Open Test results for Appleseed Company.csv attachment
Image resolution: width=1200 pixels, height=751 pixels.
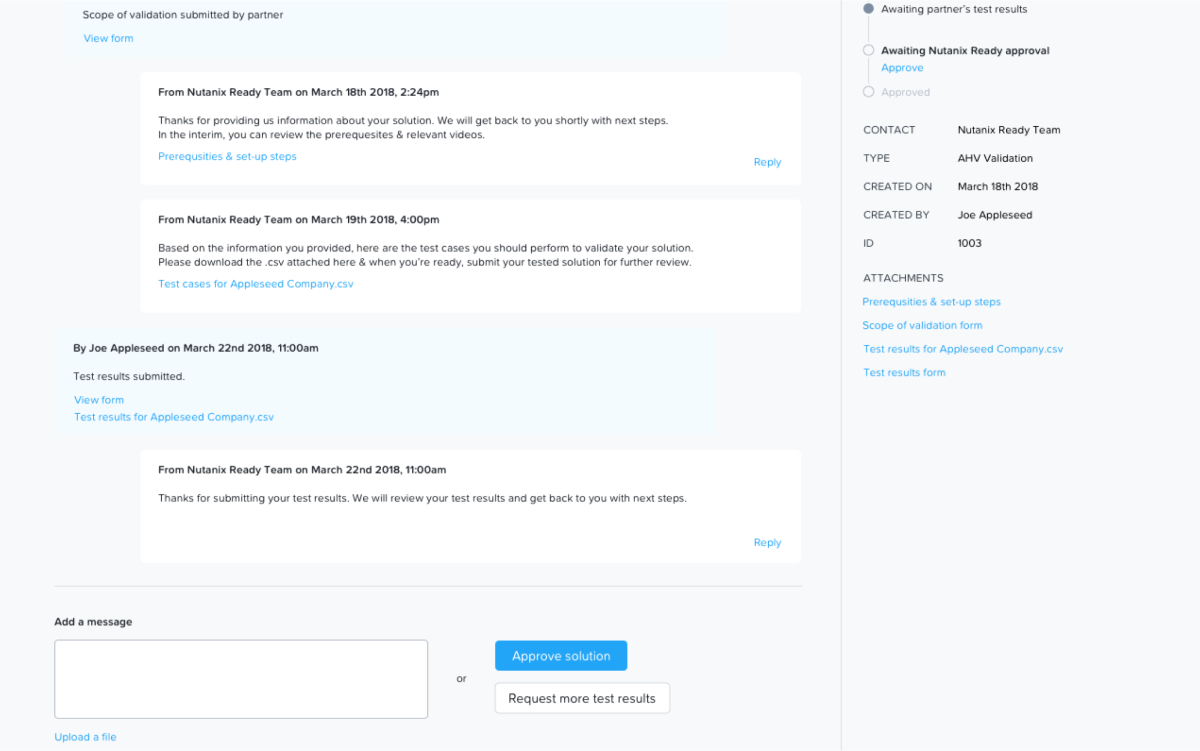(963, 348)
